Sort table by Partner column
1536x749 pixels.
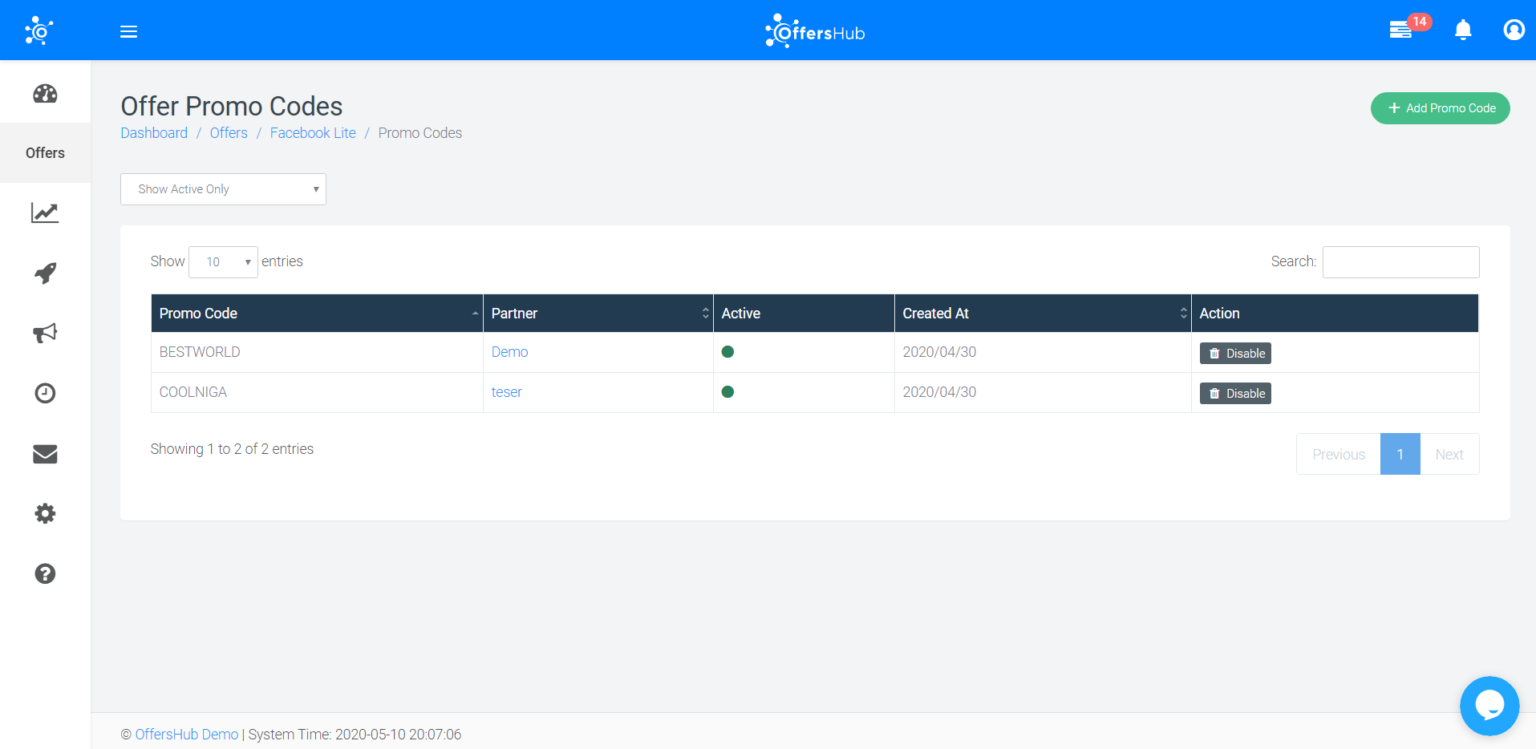pyautogui.click(x=598, y=313)
